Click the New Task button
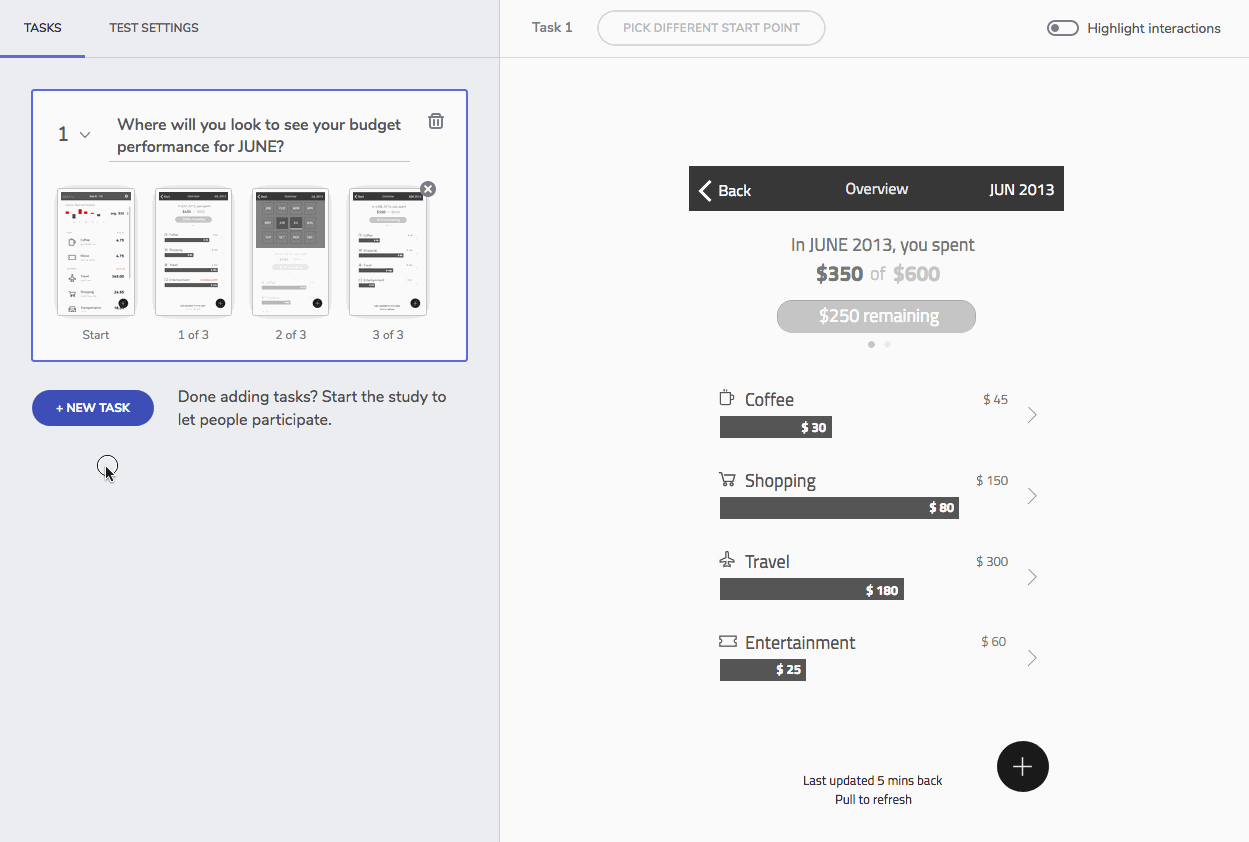This screenshot has height=842, width=1249. click(x=93, y=408)
